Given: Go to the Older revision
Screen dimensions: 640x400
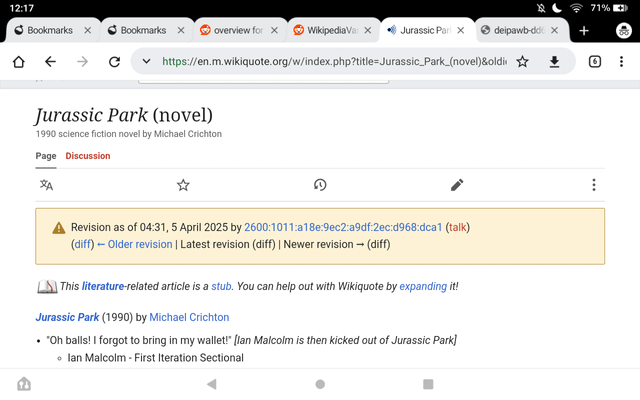Looking at the screenshot, I should (135, 244).
